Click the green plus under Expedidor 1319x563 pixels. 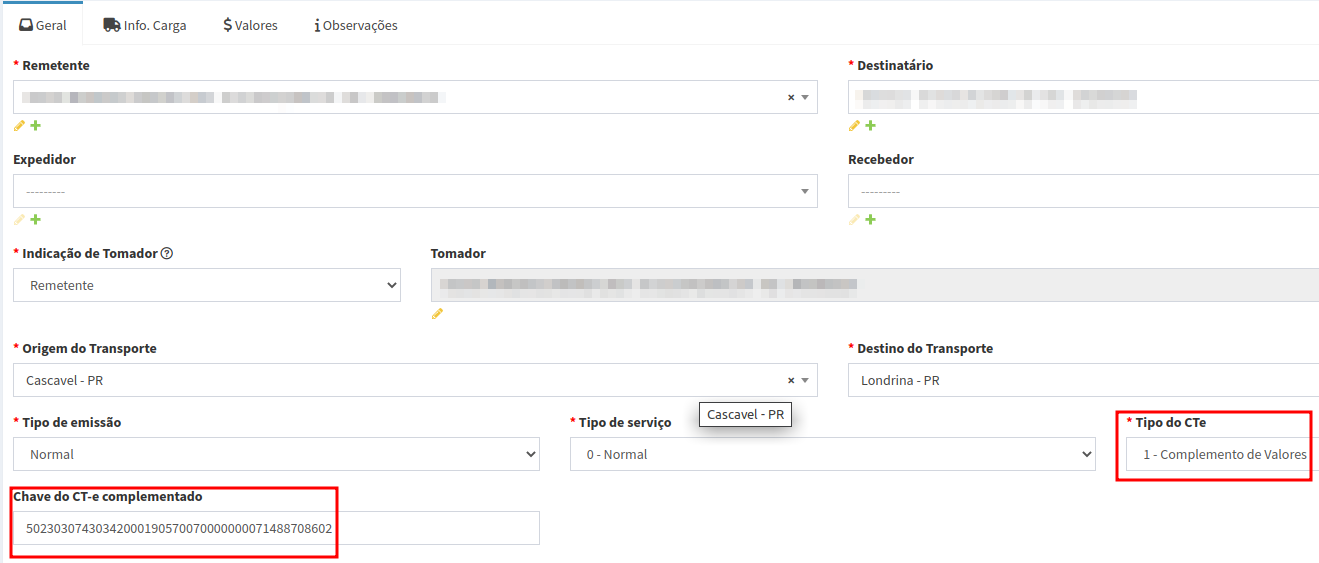click(36, 220)
